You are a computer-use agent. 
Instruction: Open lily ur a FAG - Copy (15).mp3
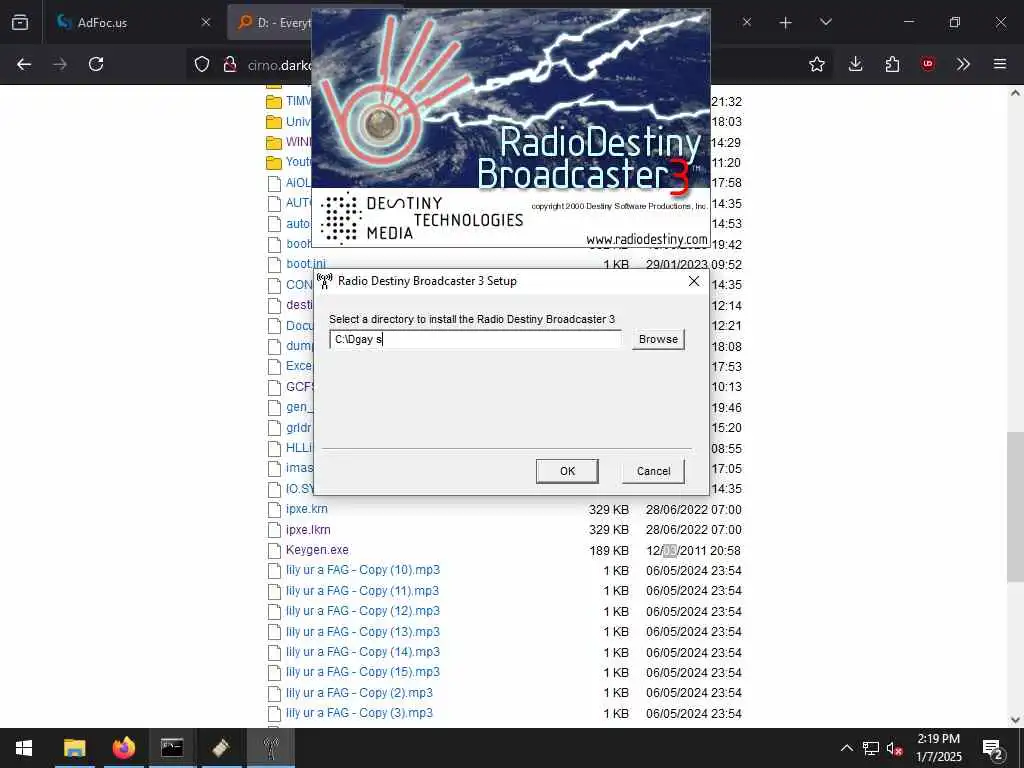tap(362, 672)
